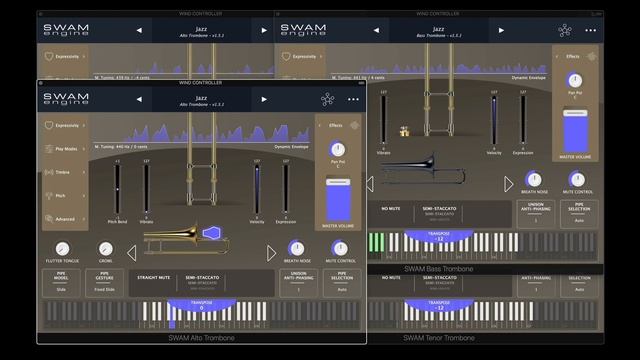Click Transpose 0 control on Alto keyboard
The image size is (640, 360).
point(202,306)
